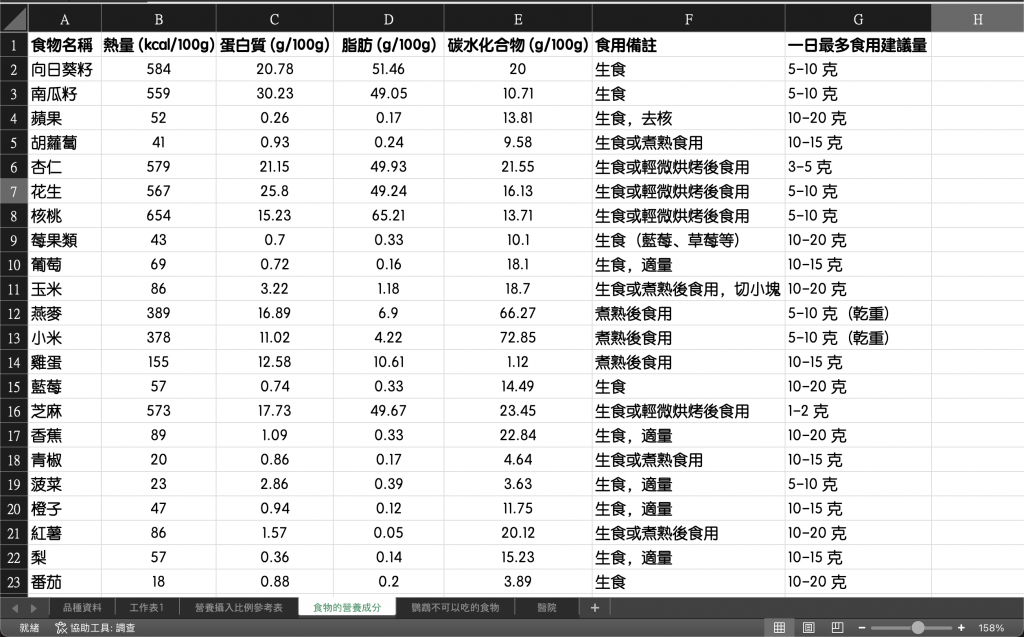Click 燕麥 amount 5-10 克（乾重）
1024x637 pixels.
858,313
